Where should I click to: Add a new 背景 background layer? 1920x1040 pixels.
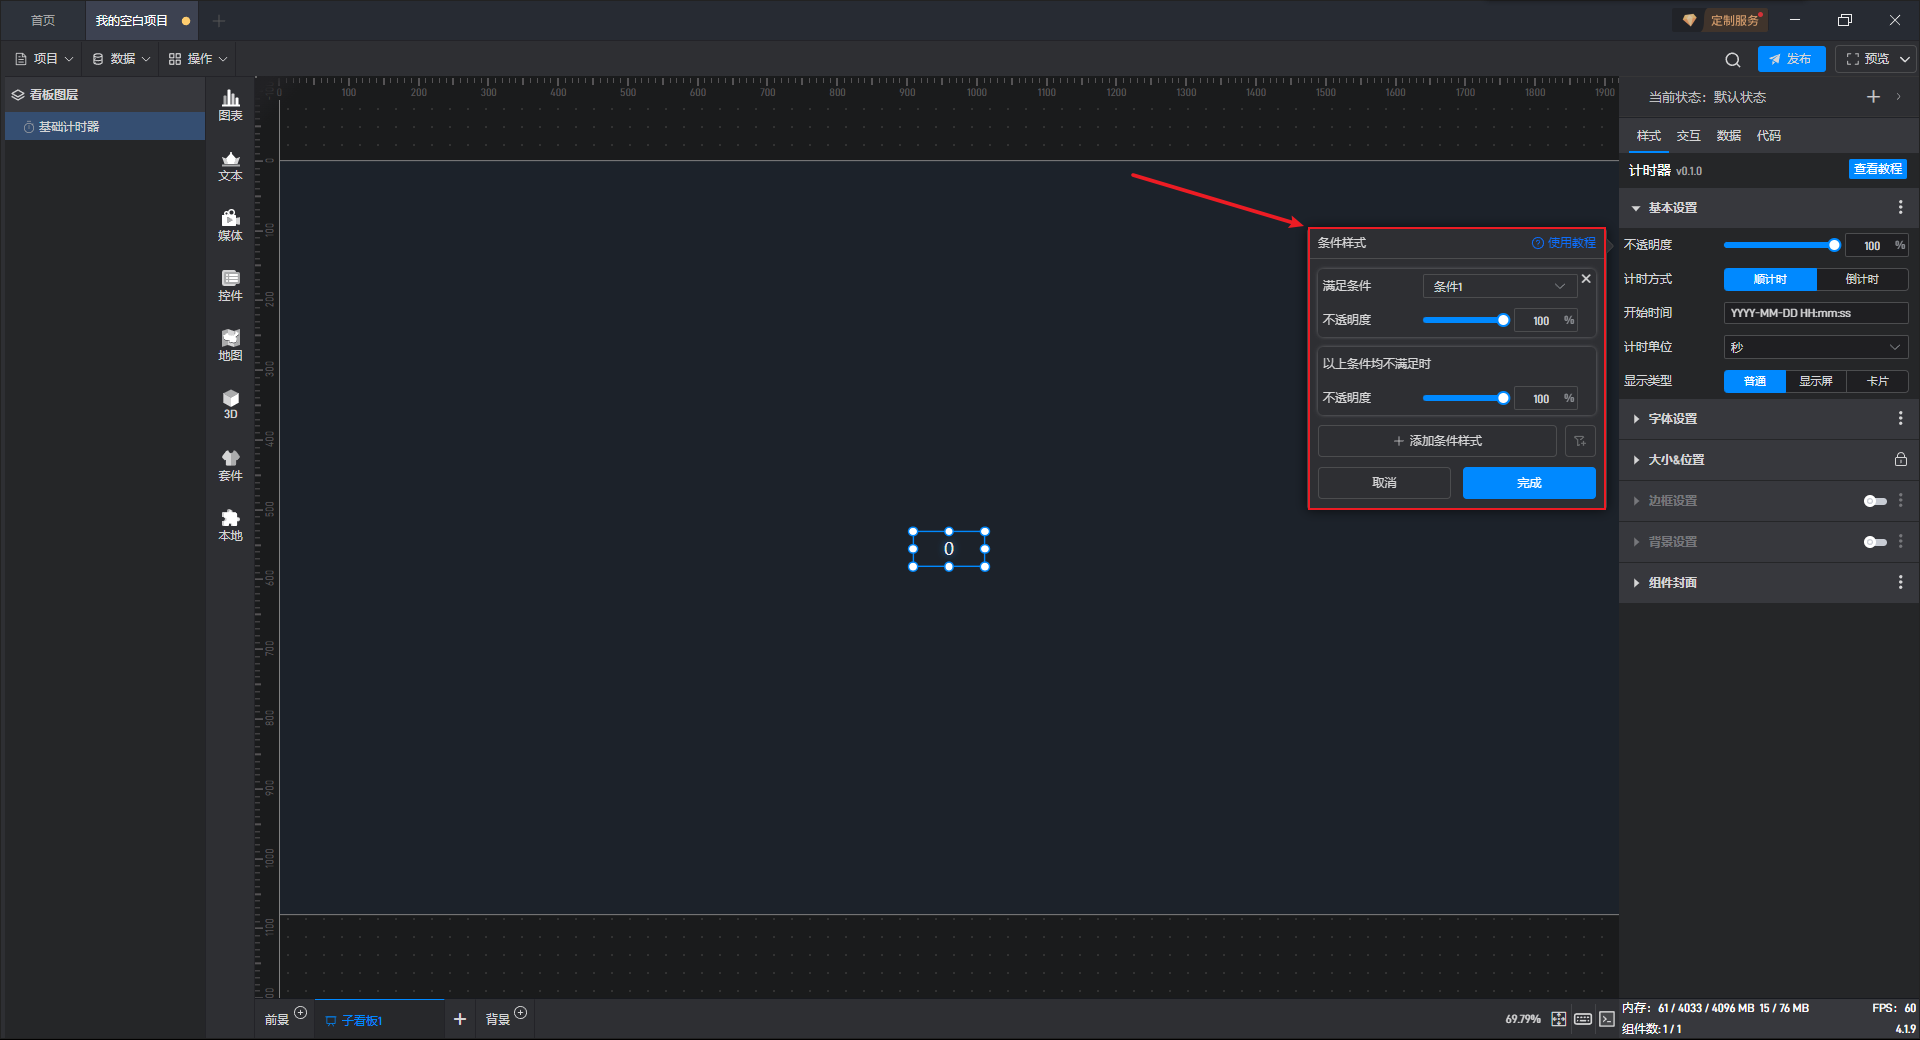(x=520, y=1013)
